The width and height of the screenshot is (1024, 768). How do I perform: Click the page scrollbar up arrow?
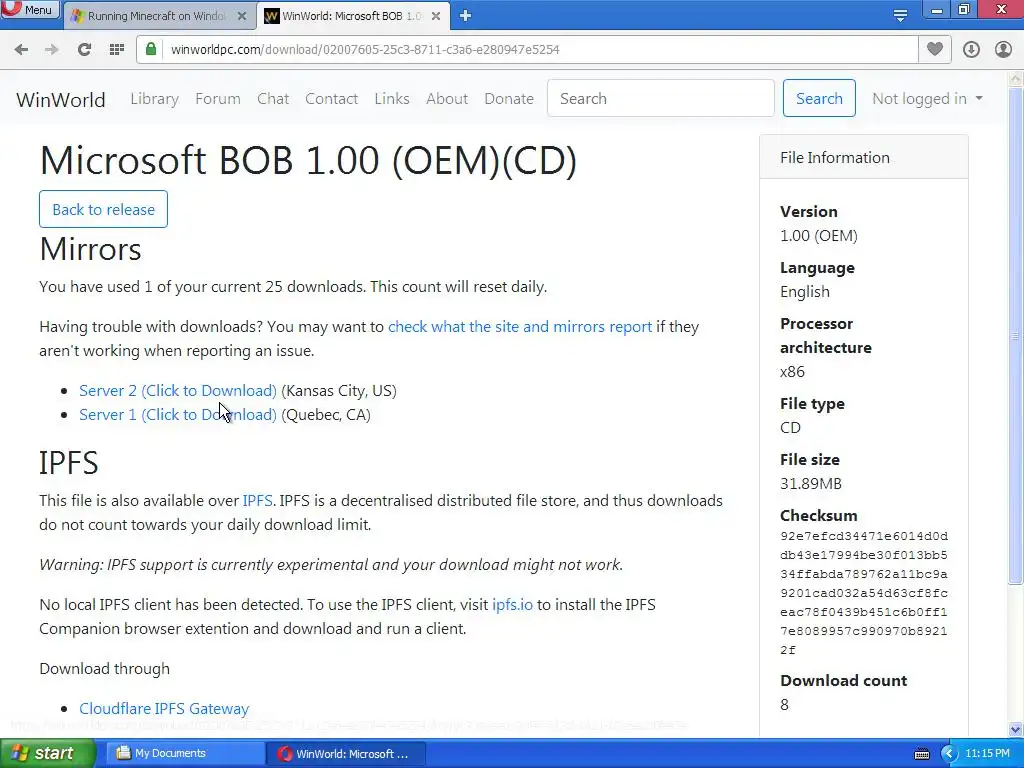click(x=1016, y=78)
